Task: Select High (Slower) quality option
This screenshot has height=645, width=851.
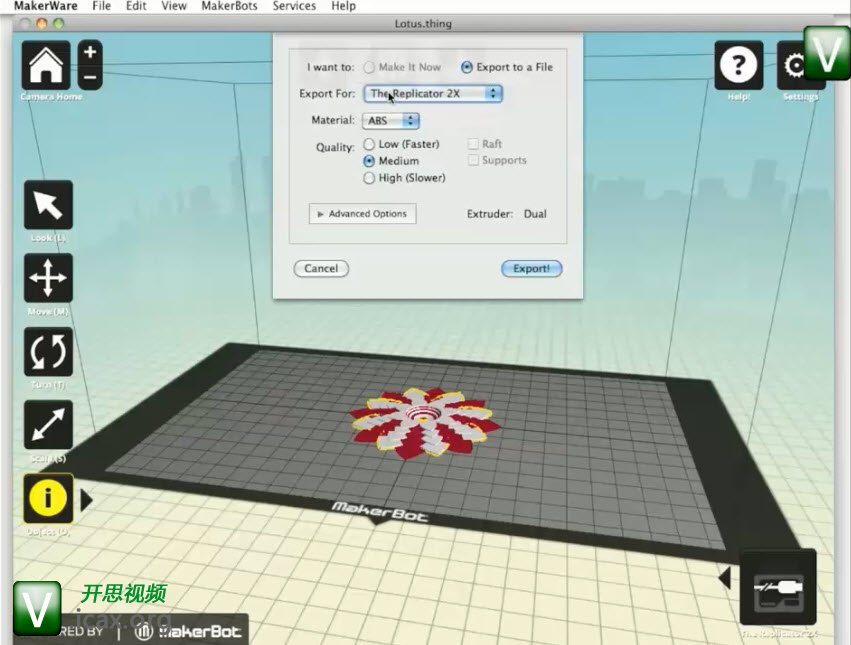Action: pos(370,178)
